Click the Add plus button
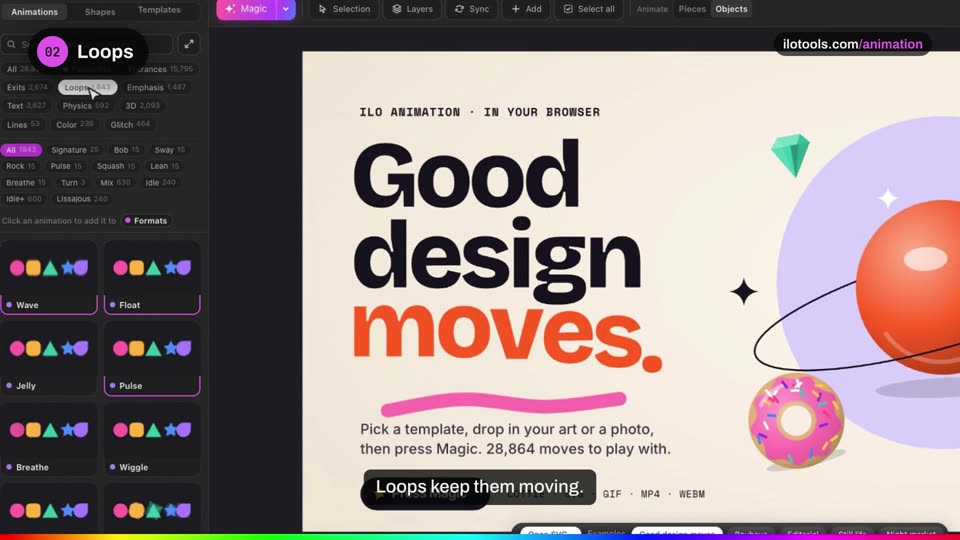 pyautogui.click(x=526, y=9)
